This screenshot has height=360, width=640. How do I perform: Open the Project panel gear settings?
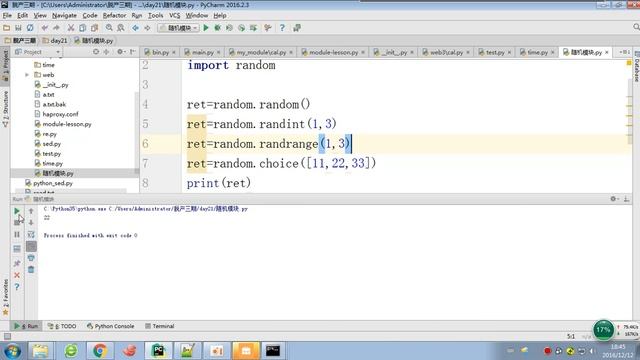(x=120, y=52)
